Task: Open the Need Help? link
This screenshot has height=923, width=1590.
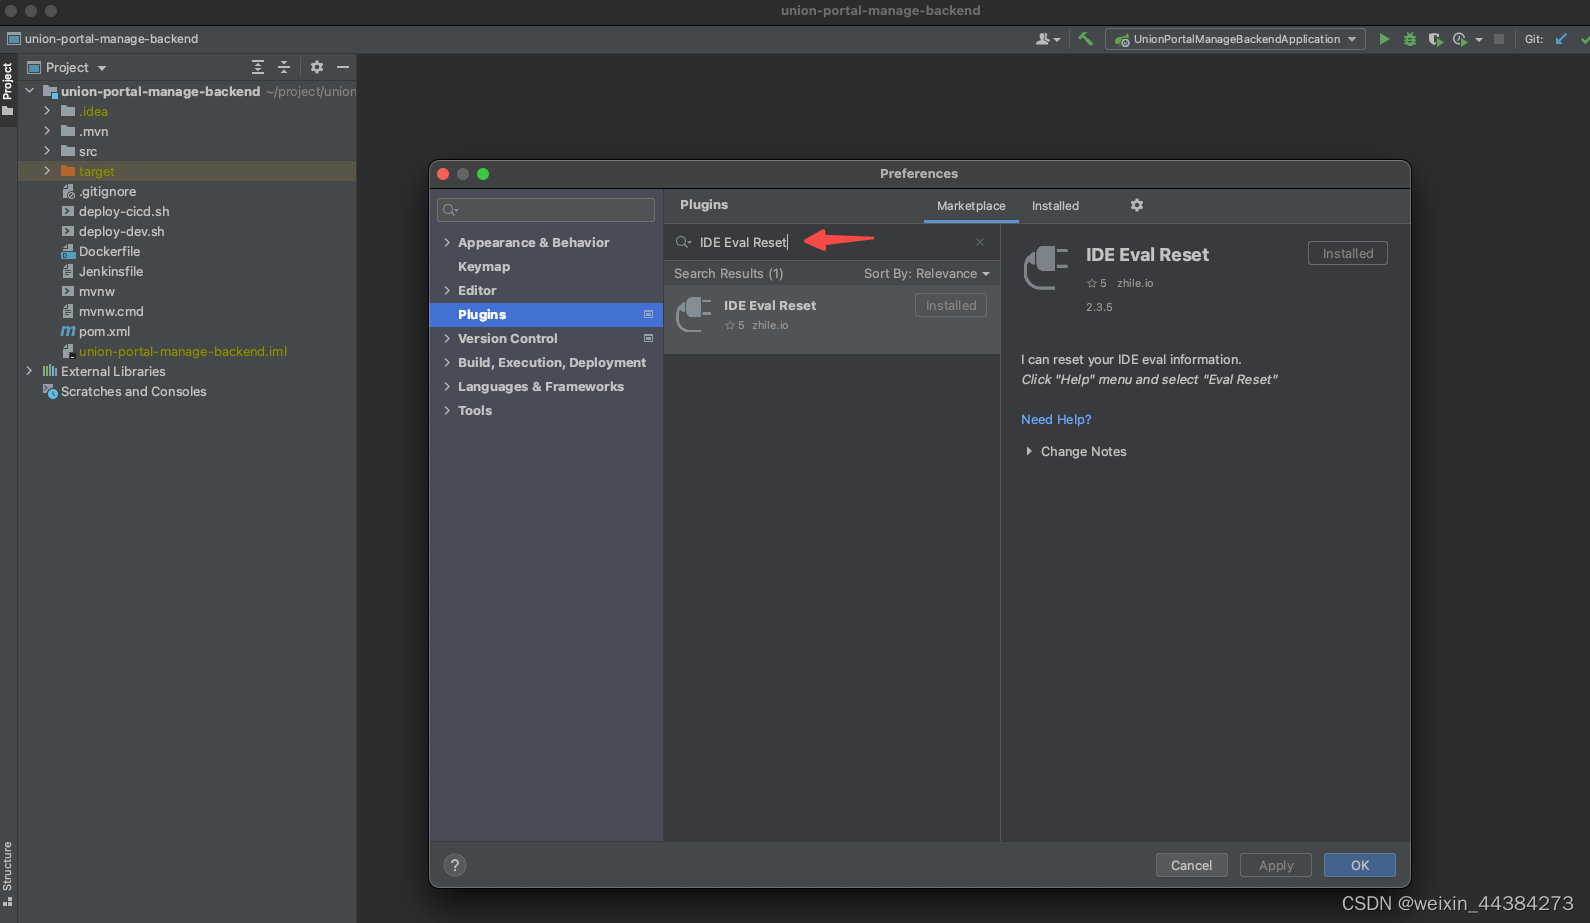Action: (1056, 420)
